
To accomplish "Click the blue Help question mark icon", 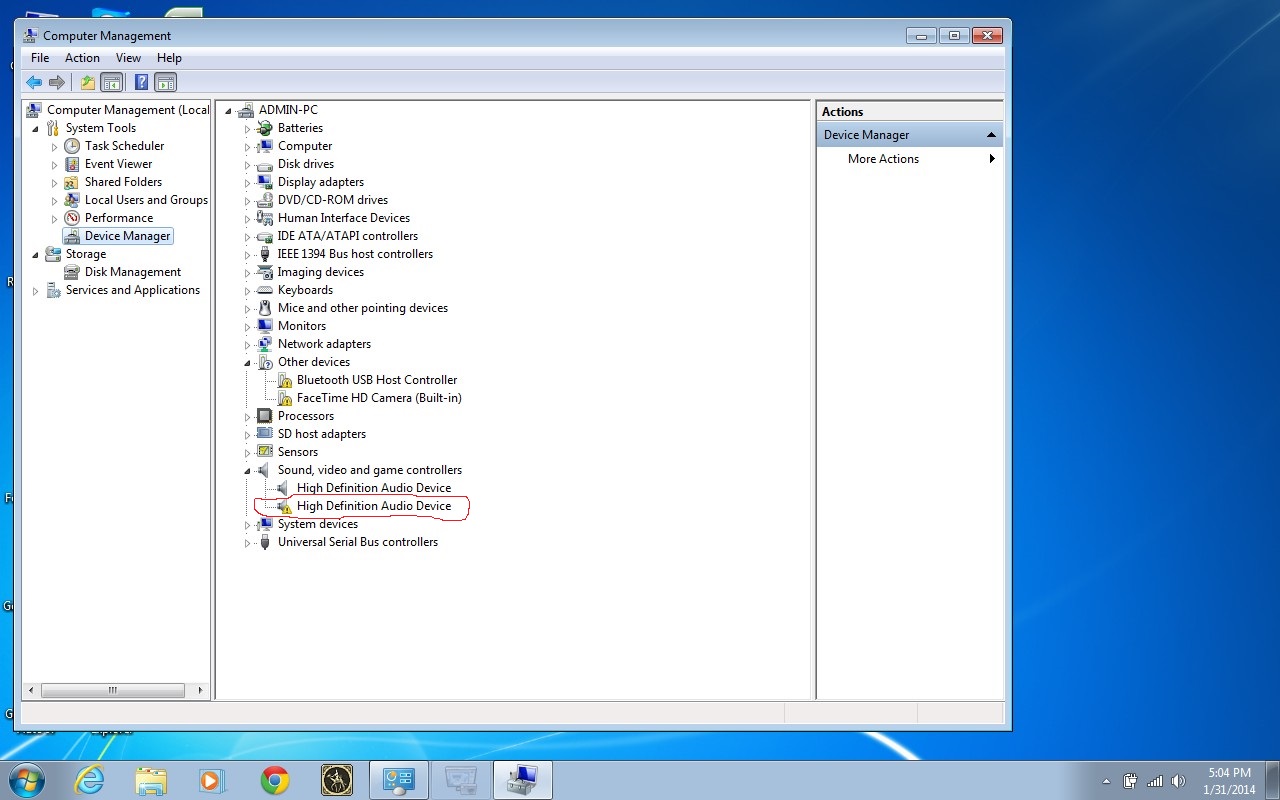I will pos(142,82).
